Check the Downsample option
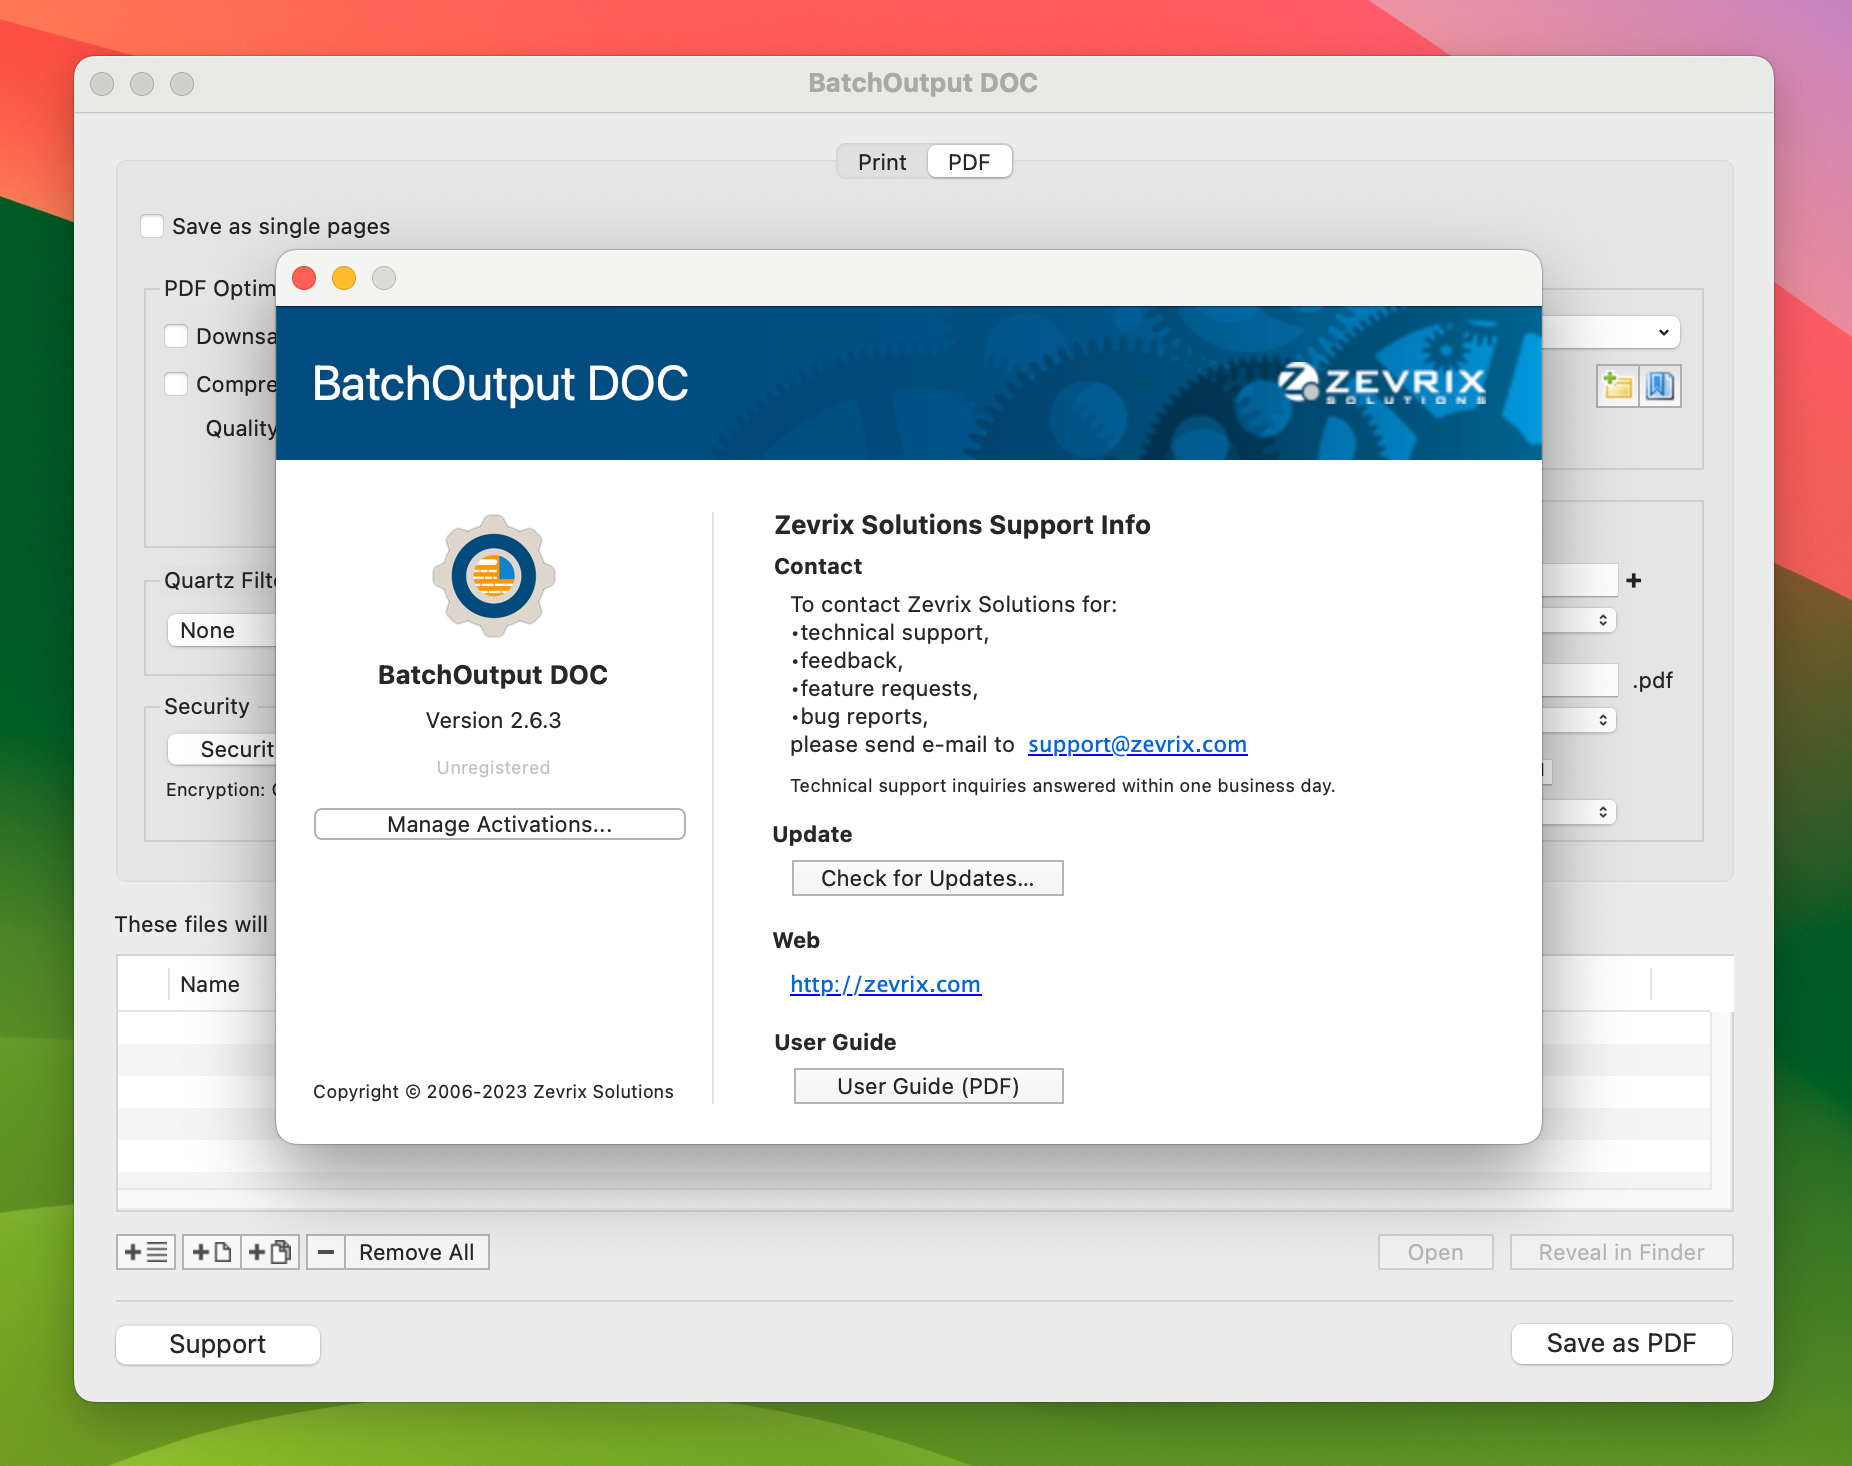Image resolution: width=1852 pixels, height=1466 pixels. 176,336
